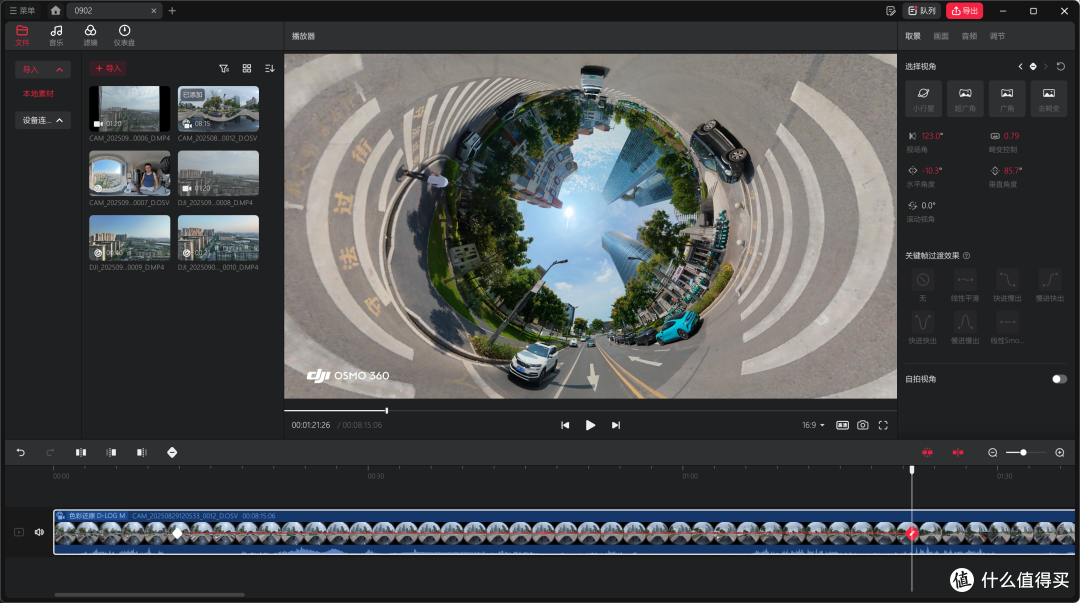Close the 0902 project tab
Viewport: 1080px width, 603px height.
pos(154,10)
